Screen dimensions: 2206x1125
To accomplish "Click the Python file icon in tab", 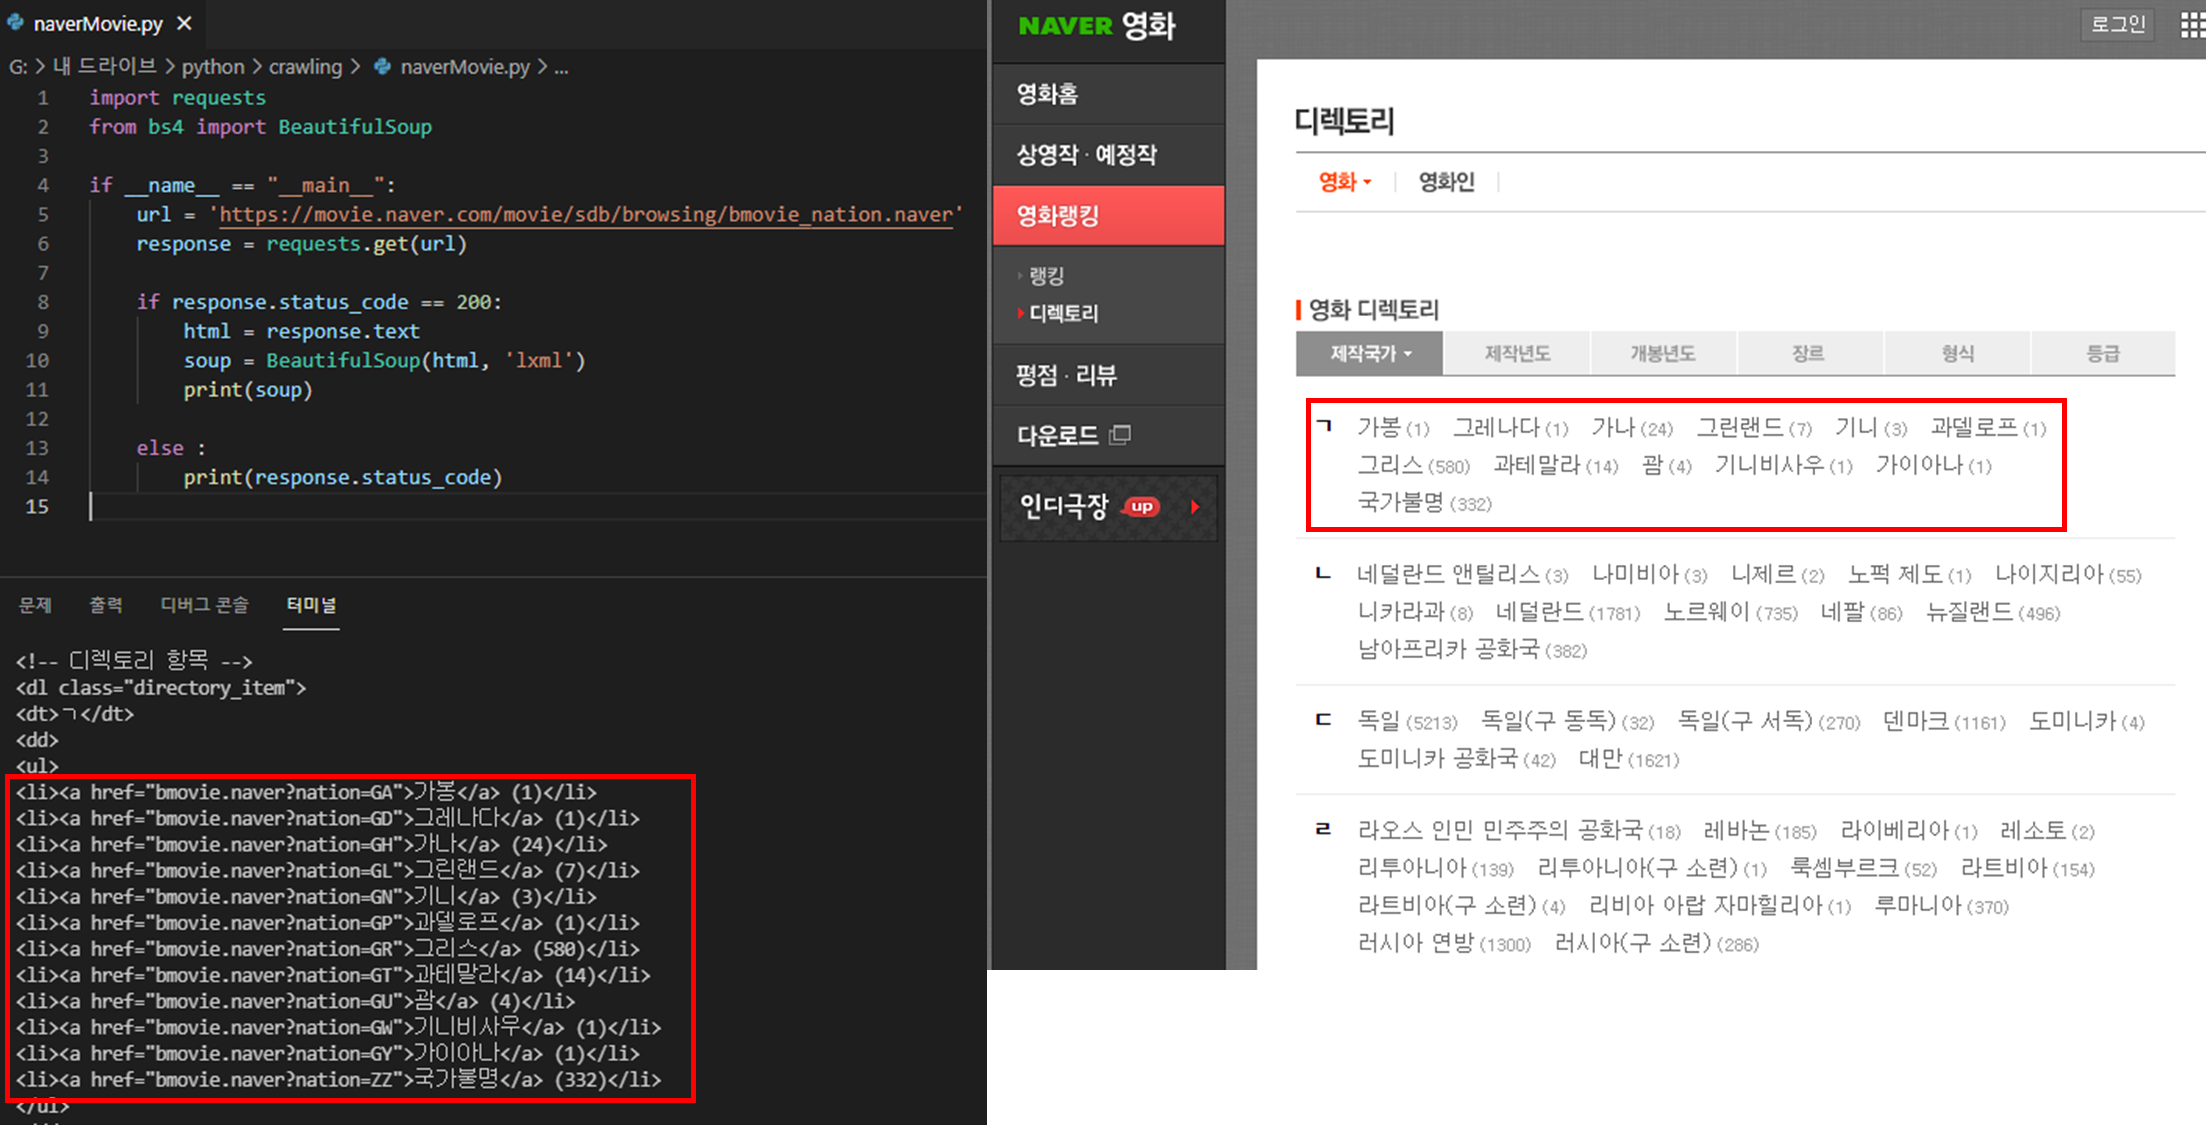I will pyautogui.click(x=15, y=23).
